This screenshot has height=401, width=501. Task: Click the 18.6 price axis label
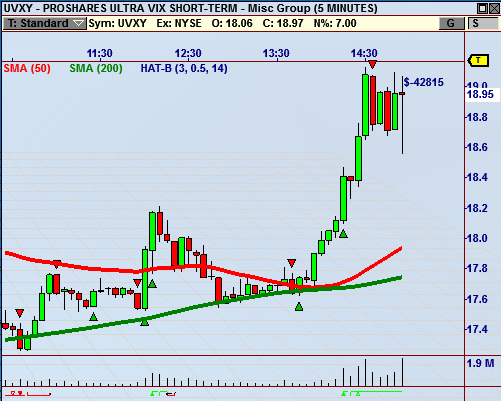click(x=477, y=147)
